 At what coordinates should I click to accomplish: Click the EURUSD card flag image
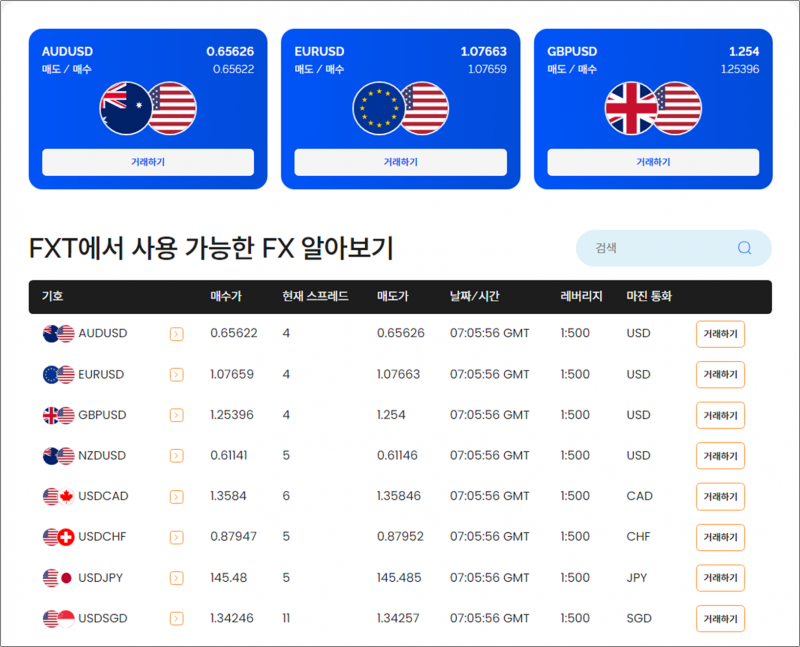coord(401,108)
